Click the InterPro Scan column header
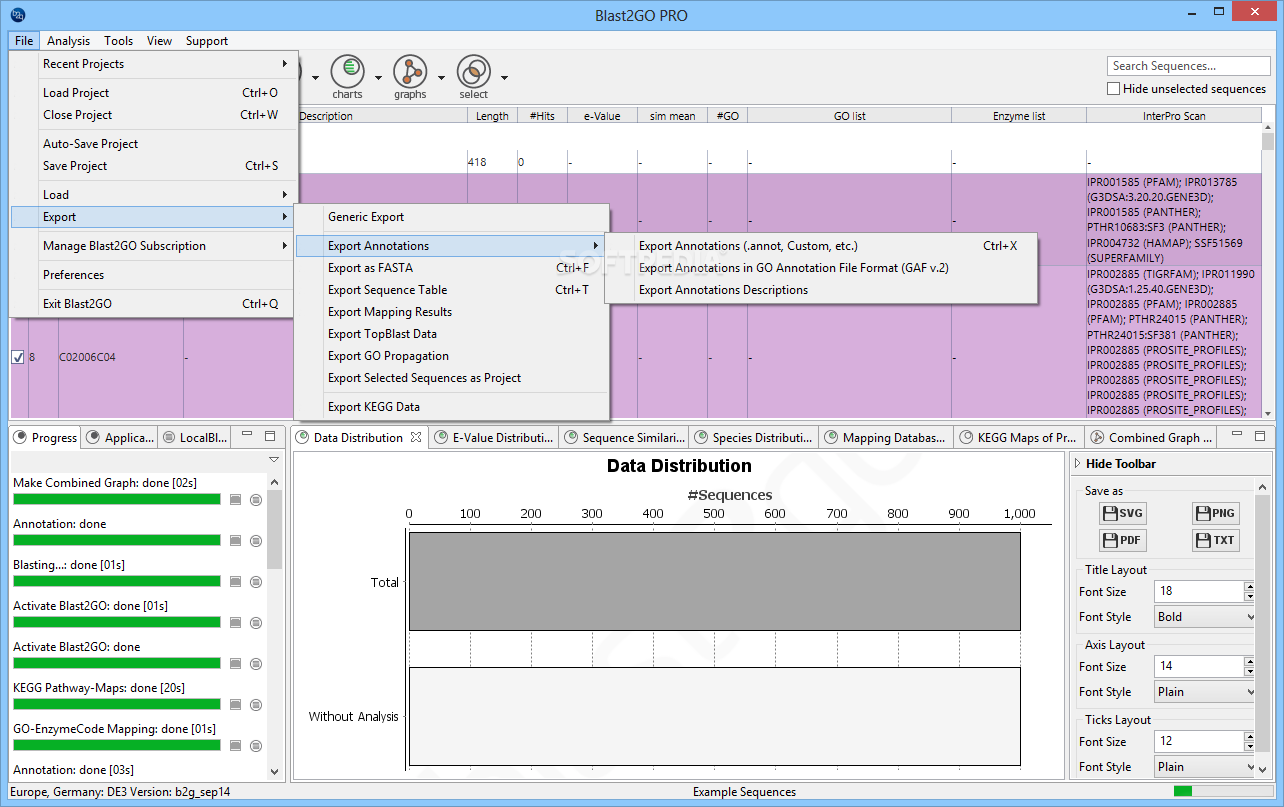 (1173, 116)
